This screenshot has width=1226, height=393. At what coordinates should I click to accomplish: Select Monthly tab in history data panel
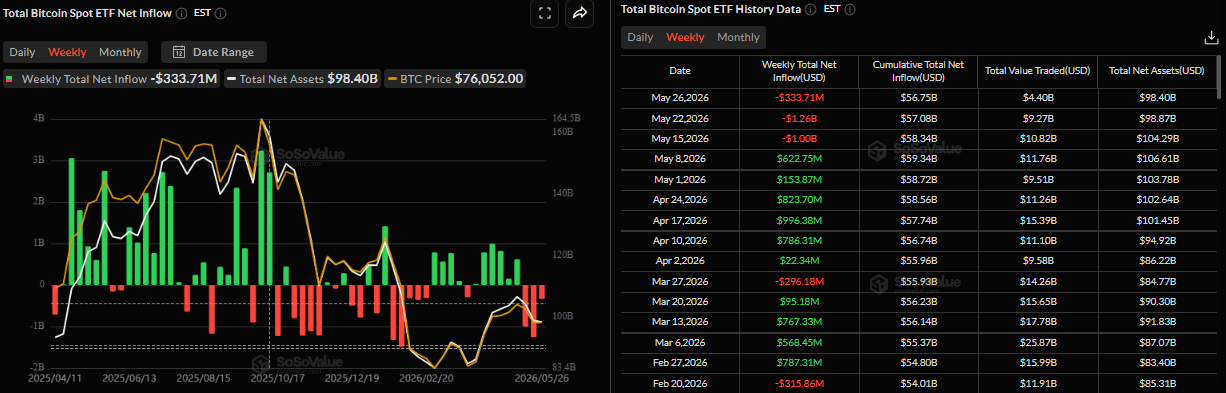pos(738,37)
